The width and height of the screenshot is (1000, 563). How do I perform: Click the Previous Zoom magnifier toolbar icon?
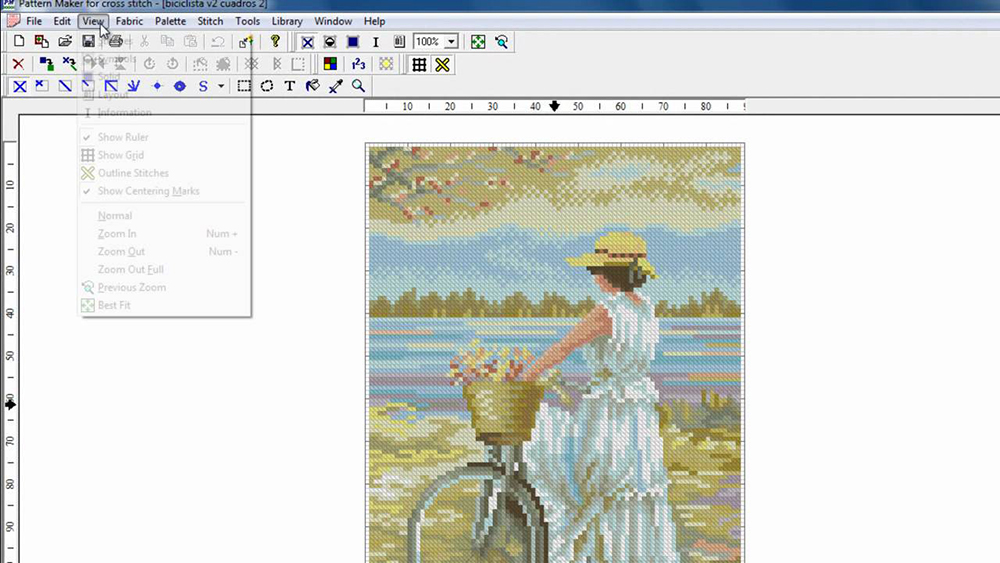501,42
